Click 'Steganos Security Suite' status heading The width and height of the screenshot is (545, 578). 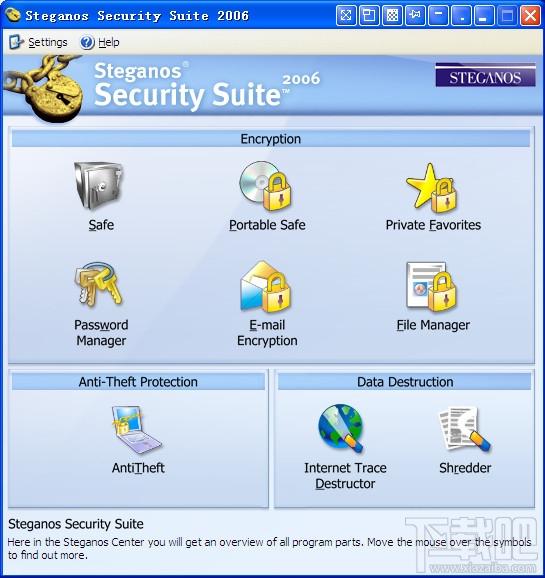[76, 524]
